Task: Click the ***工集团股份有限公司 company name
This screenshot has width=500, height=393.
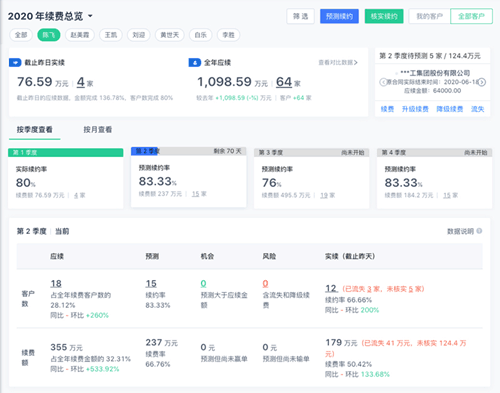Action: tap(435, 73)
